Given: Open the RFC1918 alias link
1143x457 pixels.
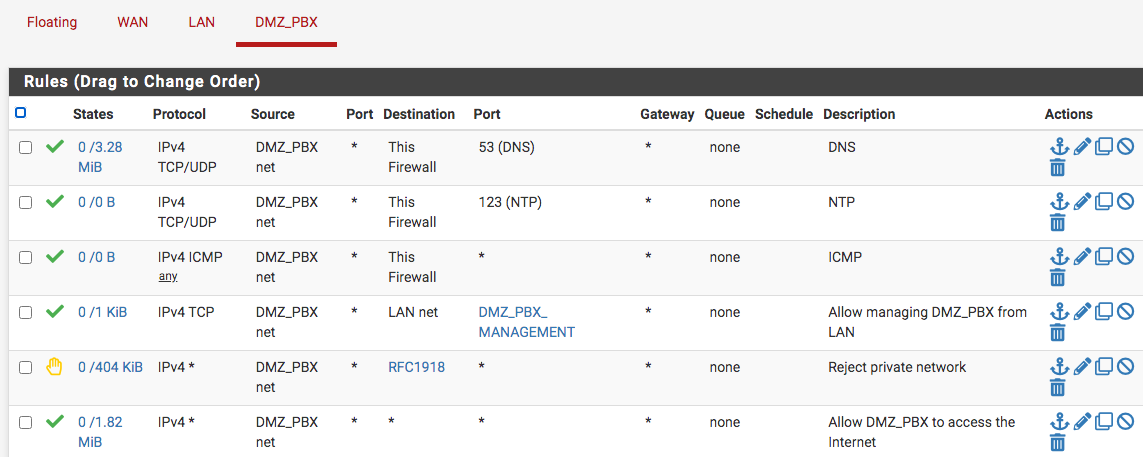Looking at the screenshot, I should click(x=416, y=367).
